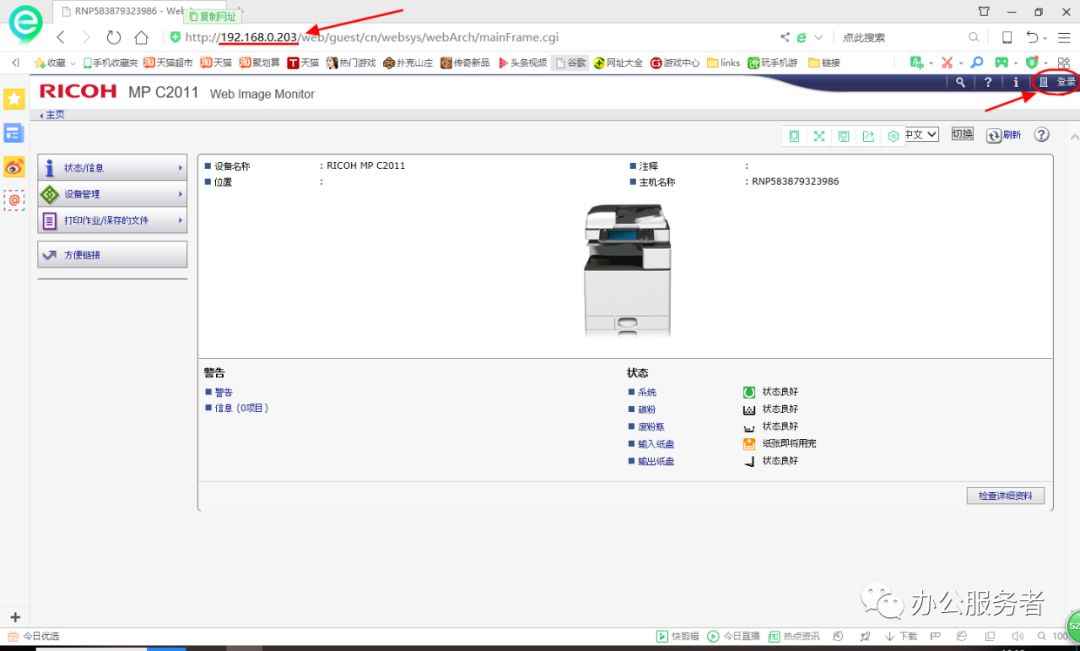The height and width of the screenshot is (651, 1080).
Task: Click the Ricoh header help question mark
Action: tap(988, 82)
